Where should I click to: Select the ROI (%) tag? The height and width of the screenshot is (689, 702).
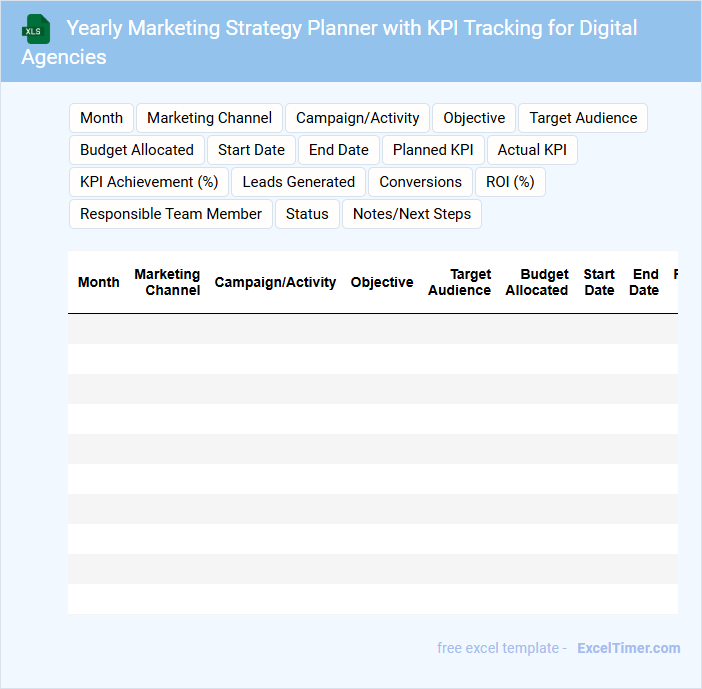point(510,182)
